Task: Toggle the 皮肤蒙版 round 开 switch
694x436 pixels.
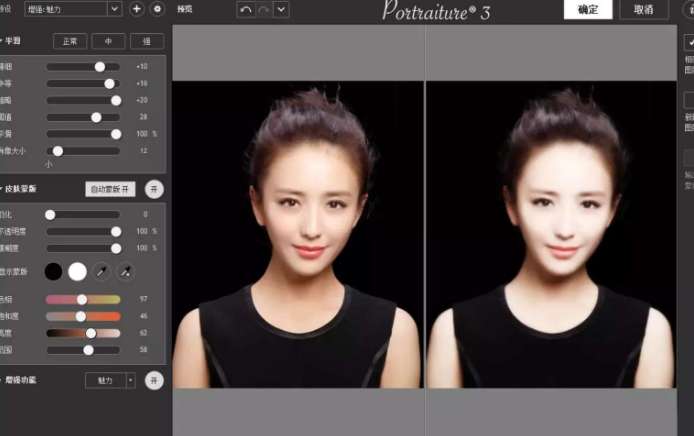Action: coord(154,189)
